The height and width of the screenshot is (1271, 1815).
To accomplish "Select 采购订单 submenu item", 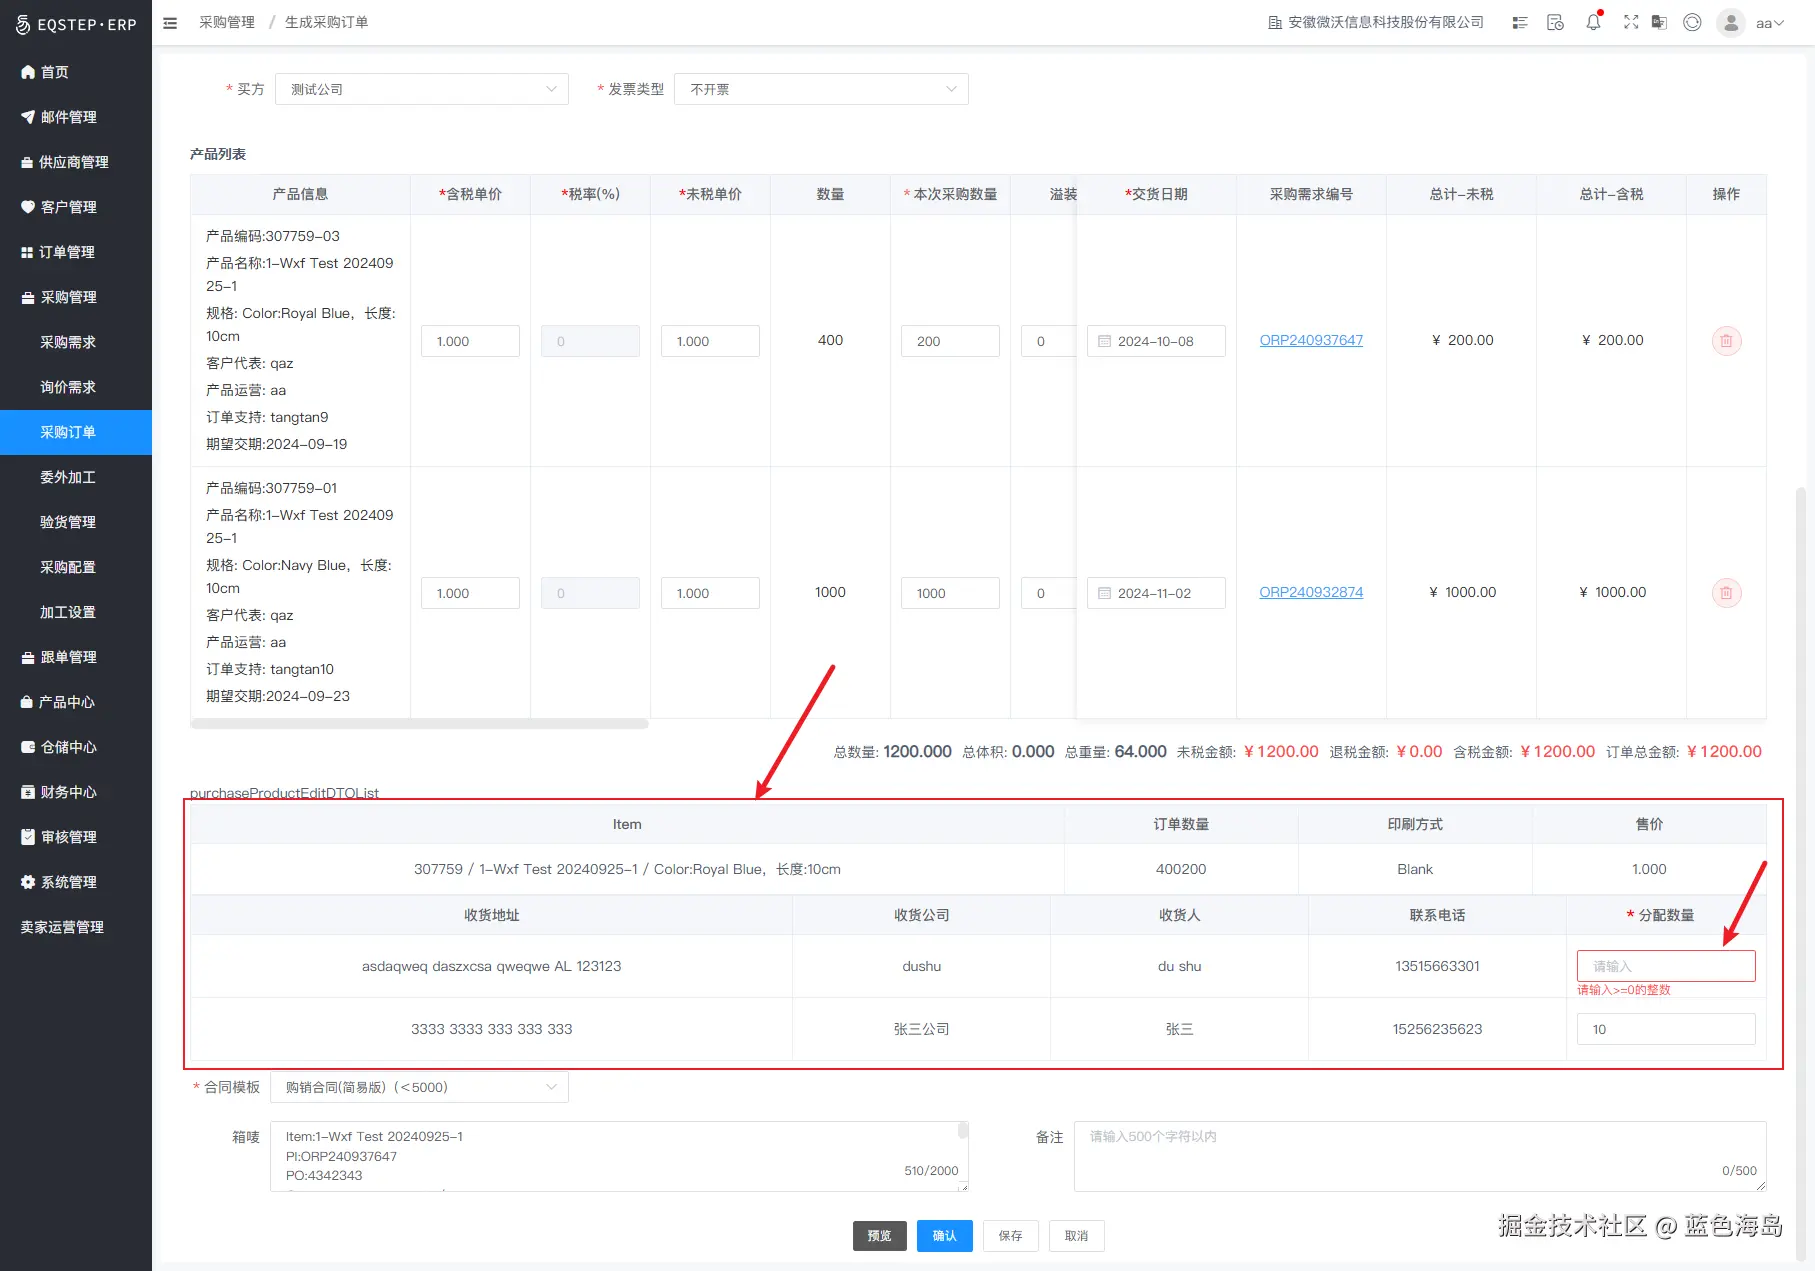I will coord(76,432).
